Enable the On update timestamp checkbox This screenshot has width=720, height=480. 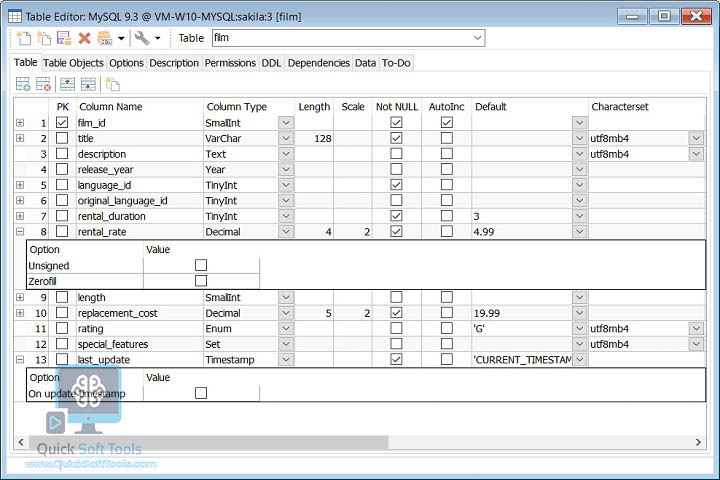201,393
